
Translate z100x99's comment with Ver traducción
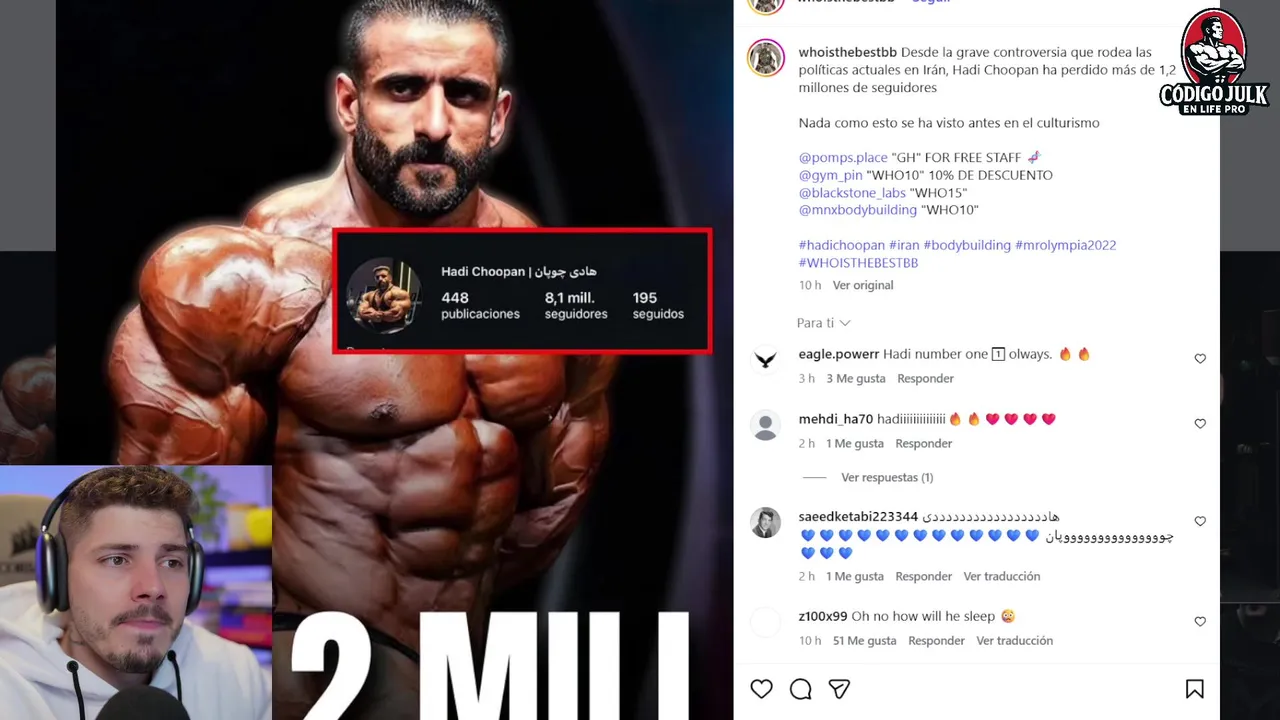1014,641
